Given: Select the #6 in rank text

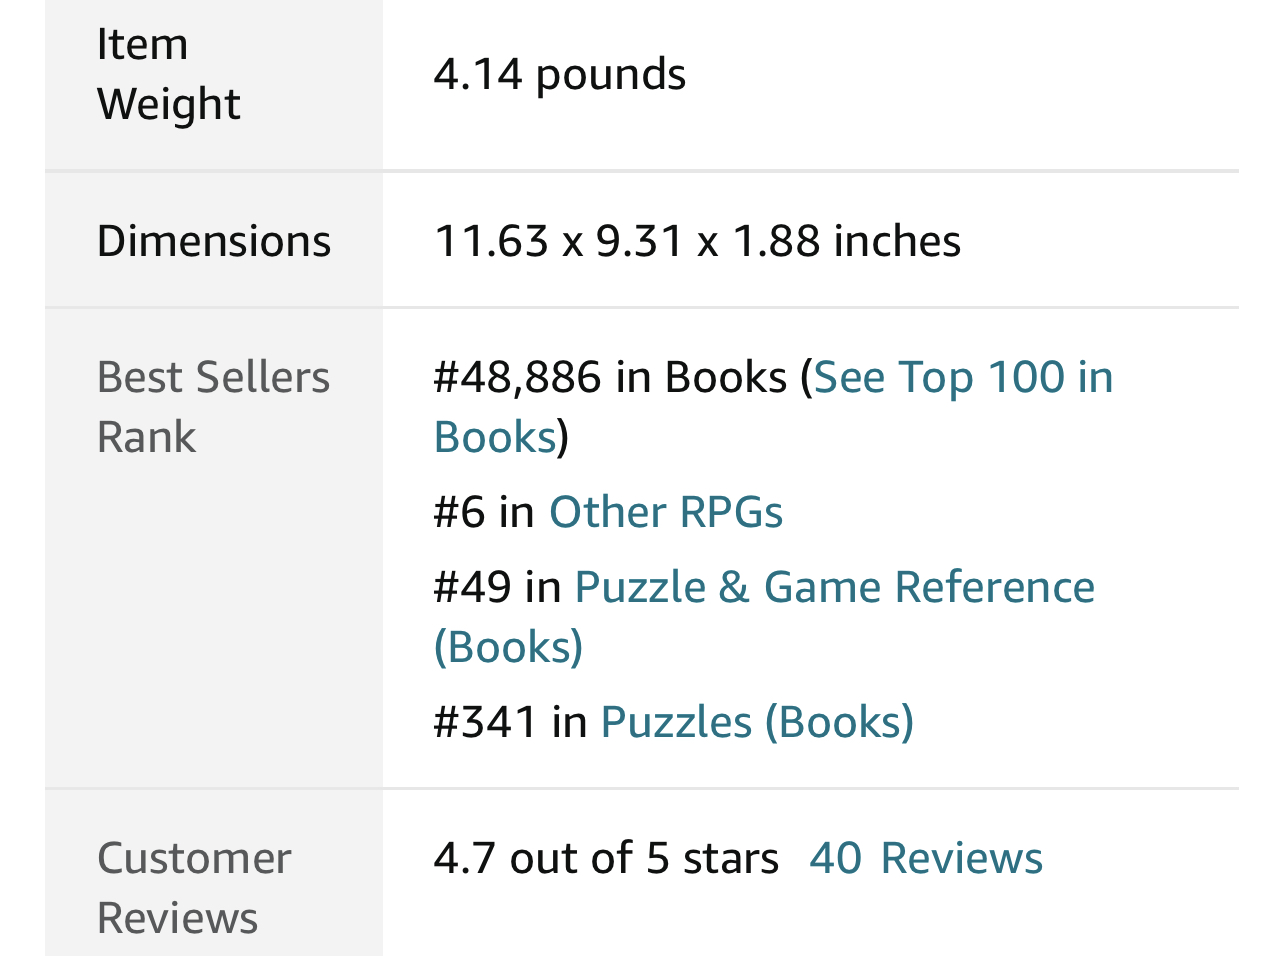Looking at the screenshot, I should tap(484, 513).
